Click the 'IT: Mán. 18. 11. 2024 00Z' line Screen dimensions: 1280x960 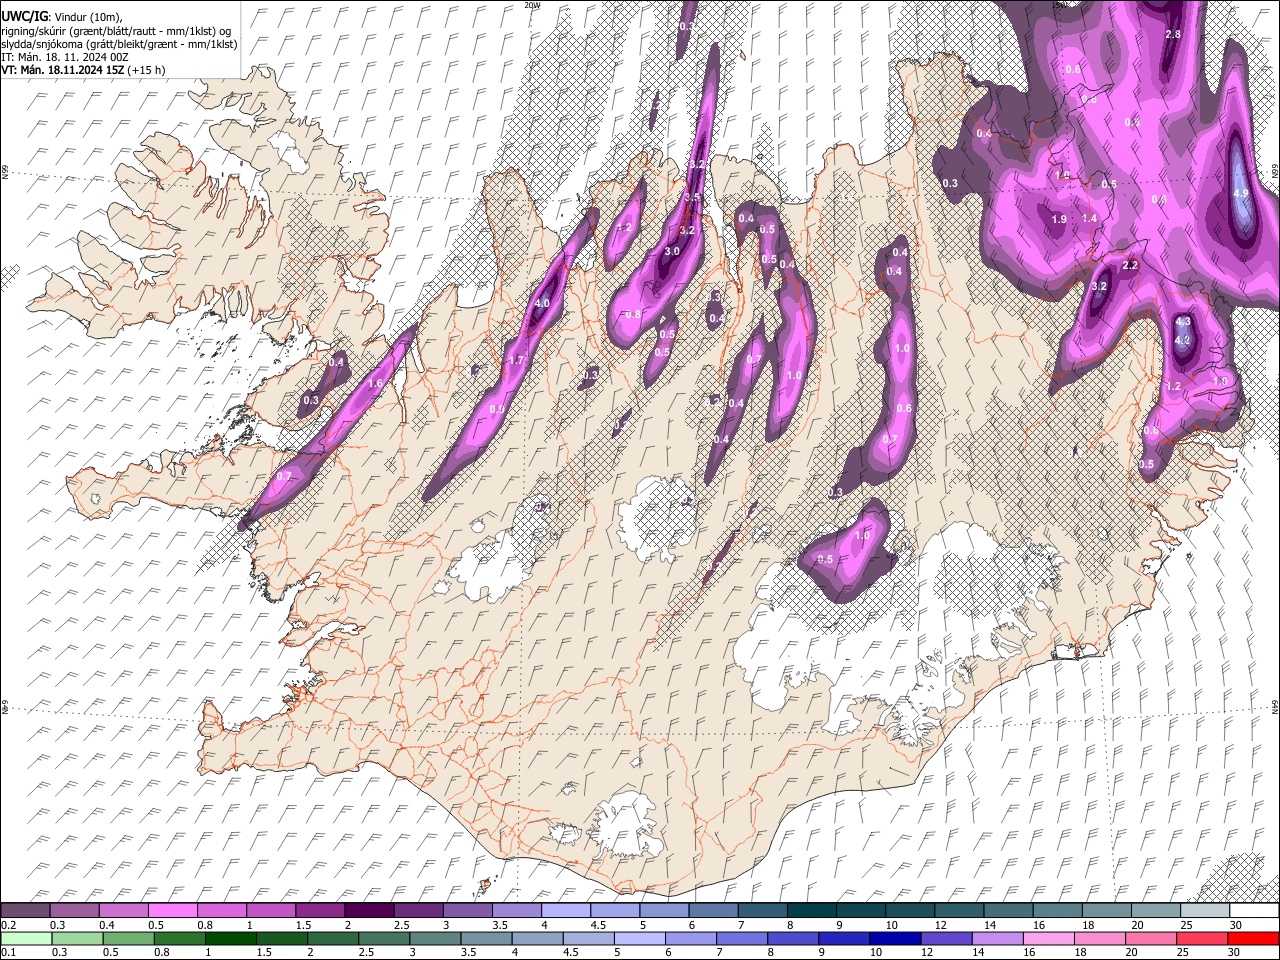(x=66, y=57)
